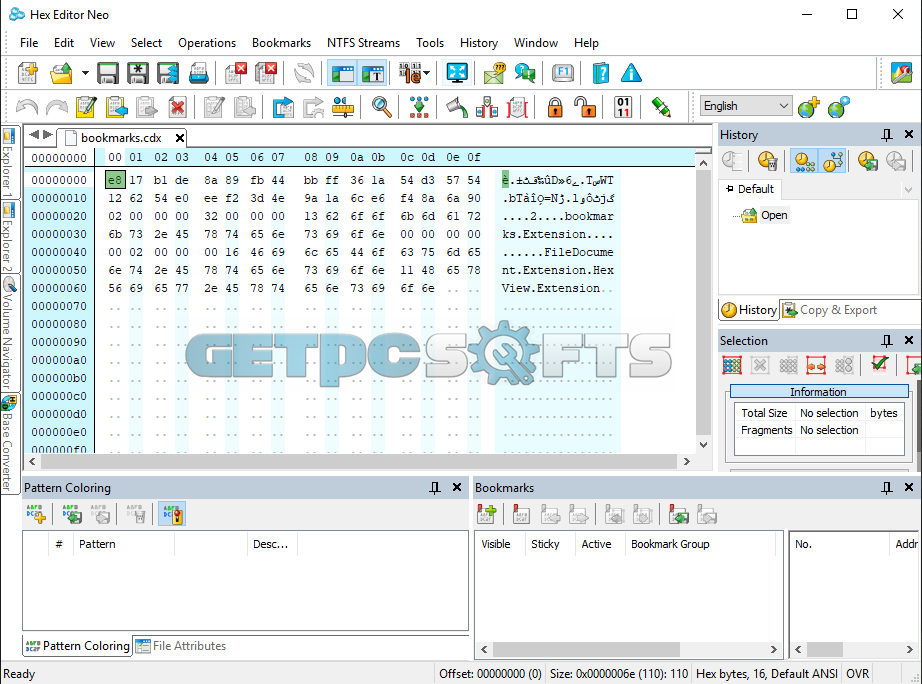Open the Operations menu
Screen dimensions: 922x684
(x=207, y=43)
